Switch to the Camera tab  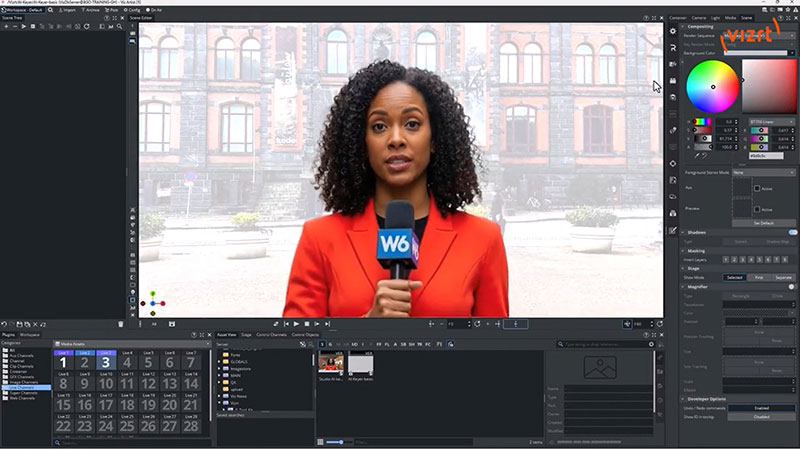(698, 18)
